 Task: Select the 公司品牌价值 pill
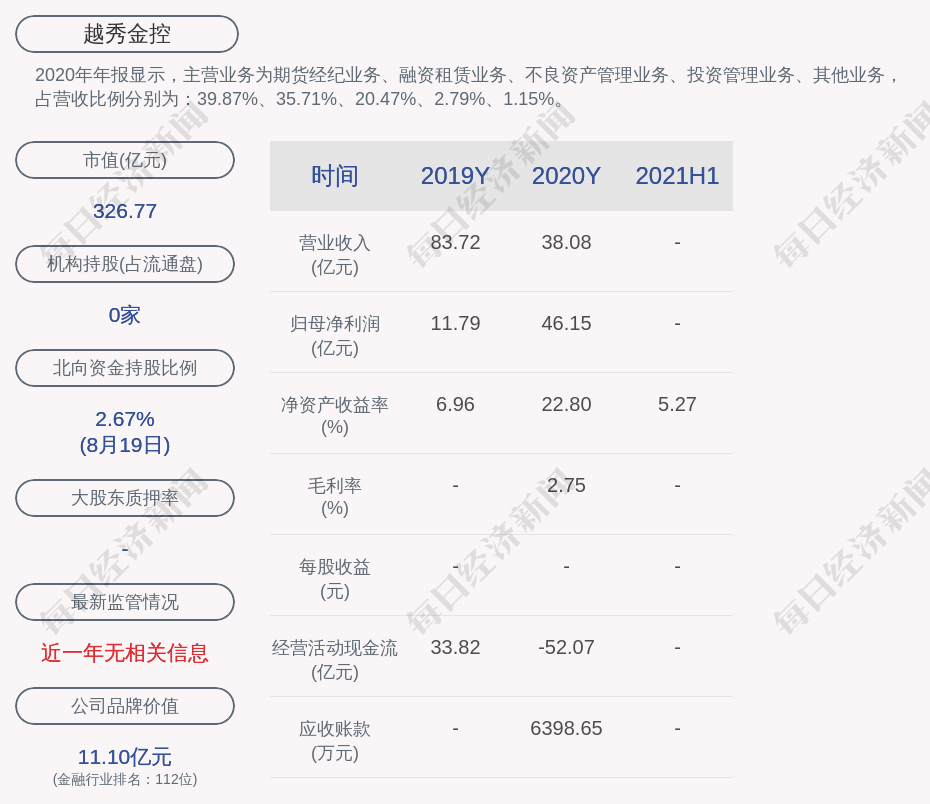(125, 706)
